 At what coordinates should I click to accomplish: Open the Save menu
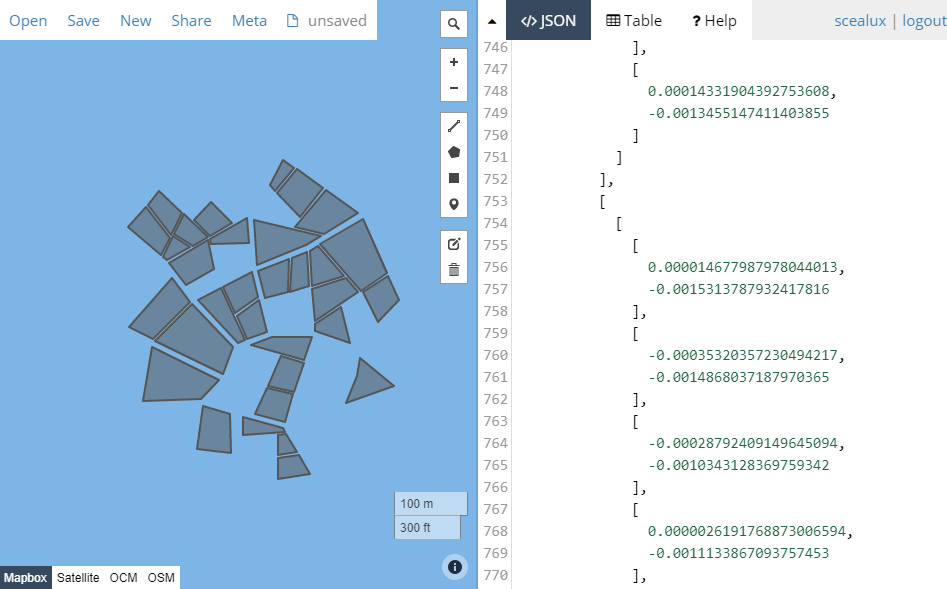click(83, 21)
